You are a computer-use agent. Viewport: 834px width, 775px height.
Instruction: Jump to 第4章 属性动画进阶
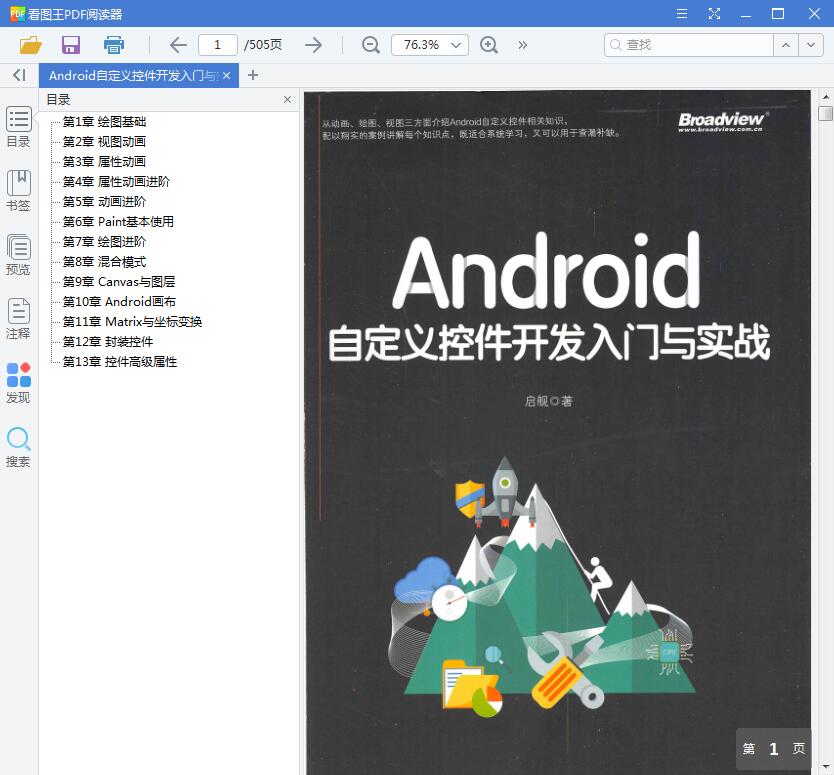tap(116, 182)
